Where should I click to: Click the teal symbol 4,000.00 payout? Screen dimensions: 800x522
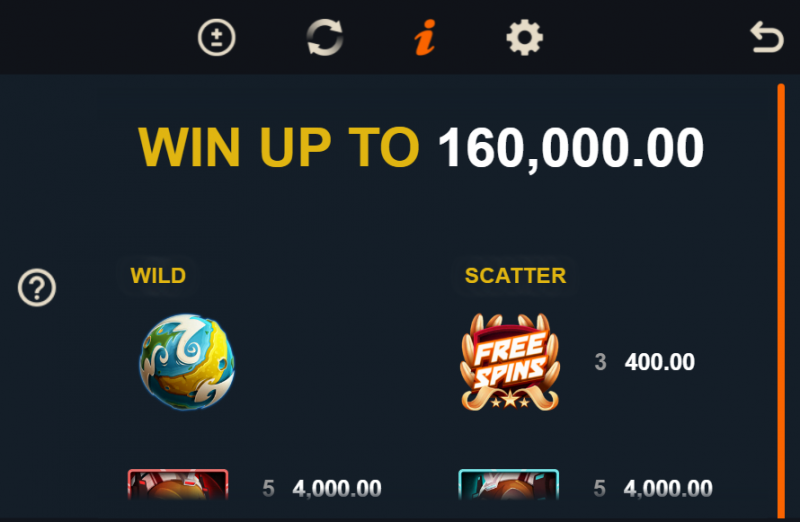668,489
